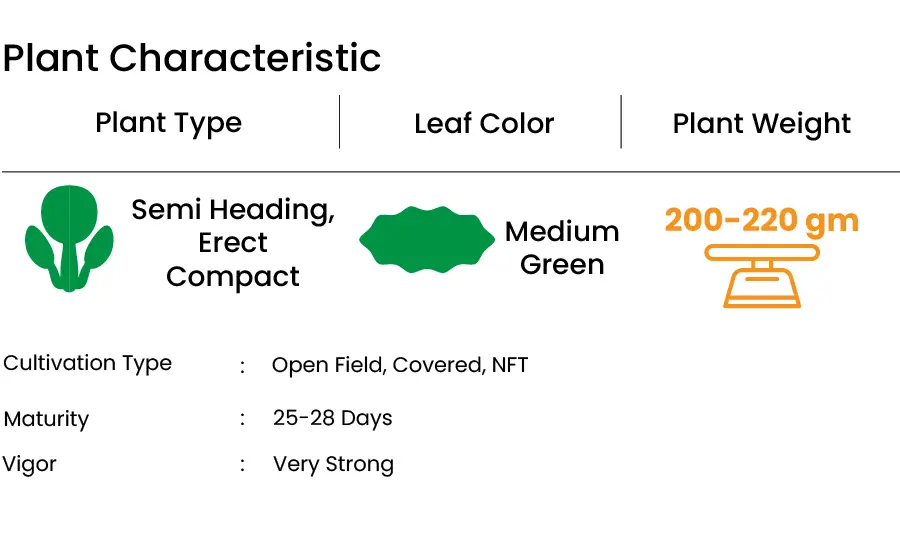Screen dimensions: 900x538
Task: Click the Very Strong vigor value
Action: (x=333, y=465)
